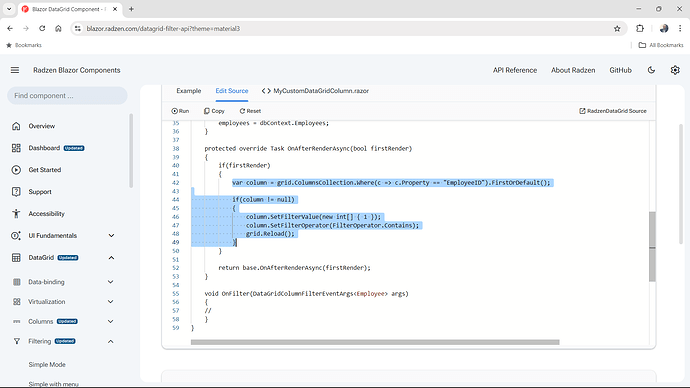This screenshot has width=690, height=388.
Task: Click the Virtualization icon
Action: click(x=17, y=302)
